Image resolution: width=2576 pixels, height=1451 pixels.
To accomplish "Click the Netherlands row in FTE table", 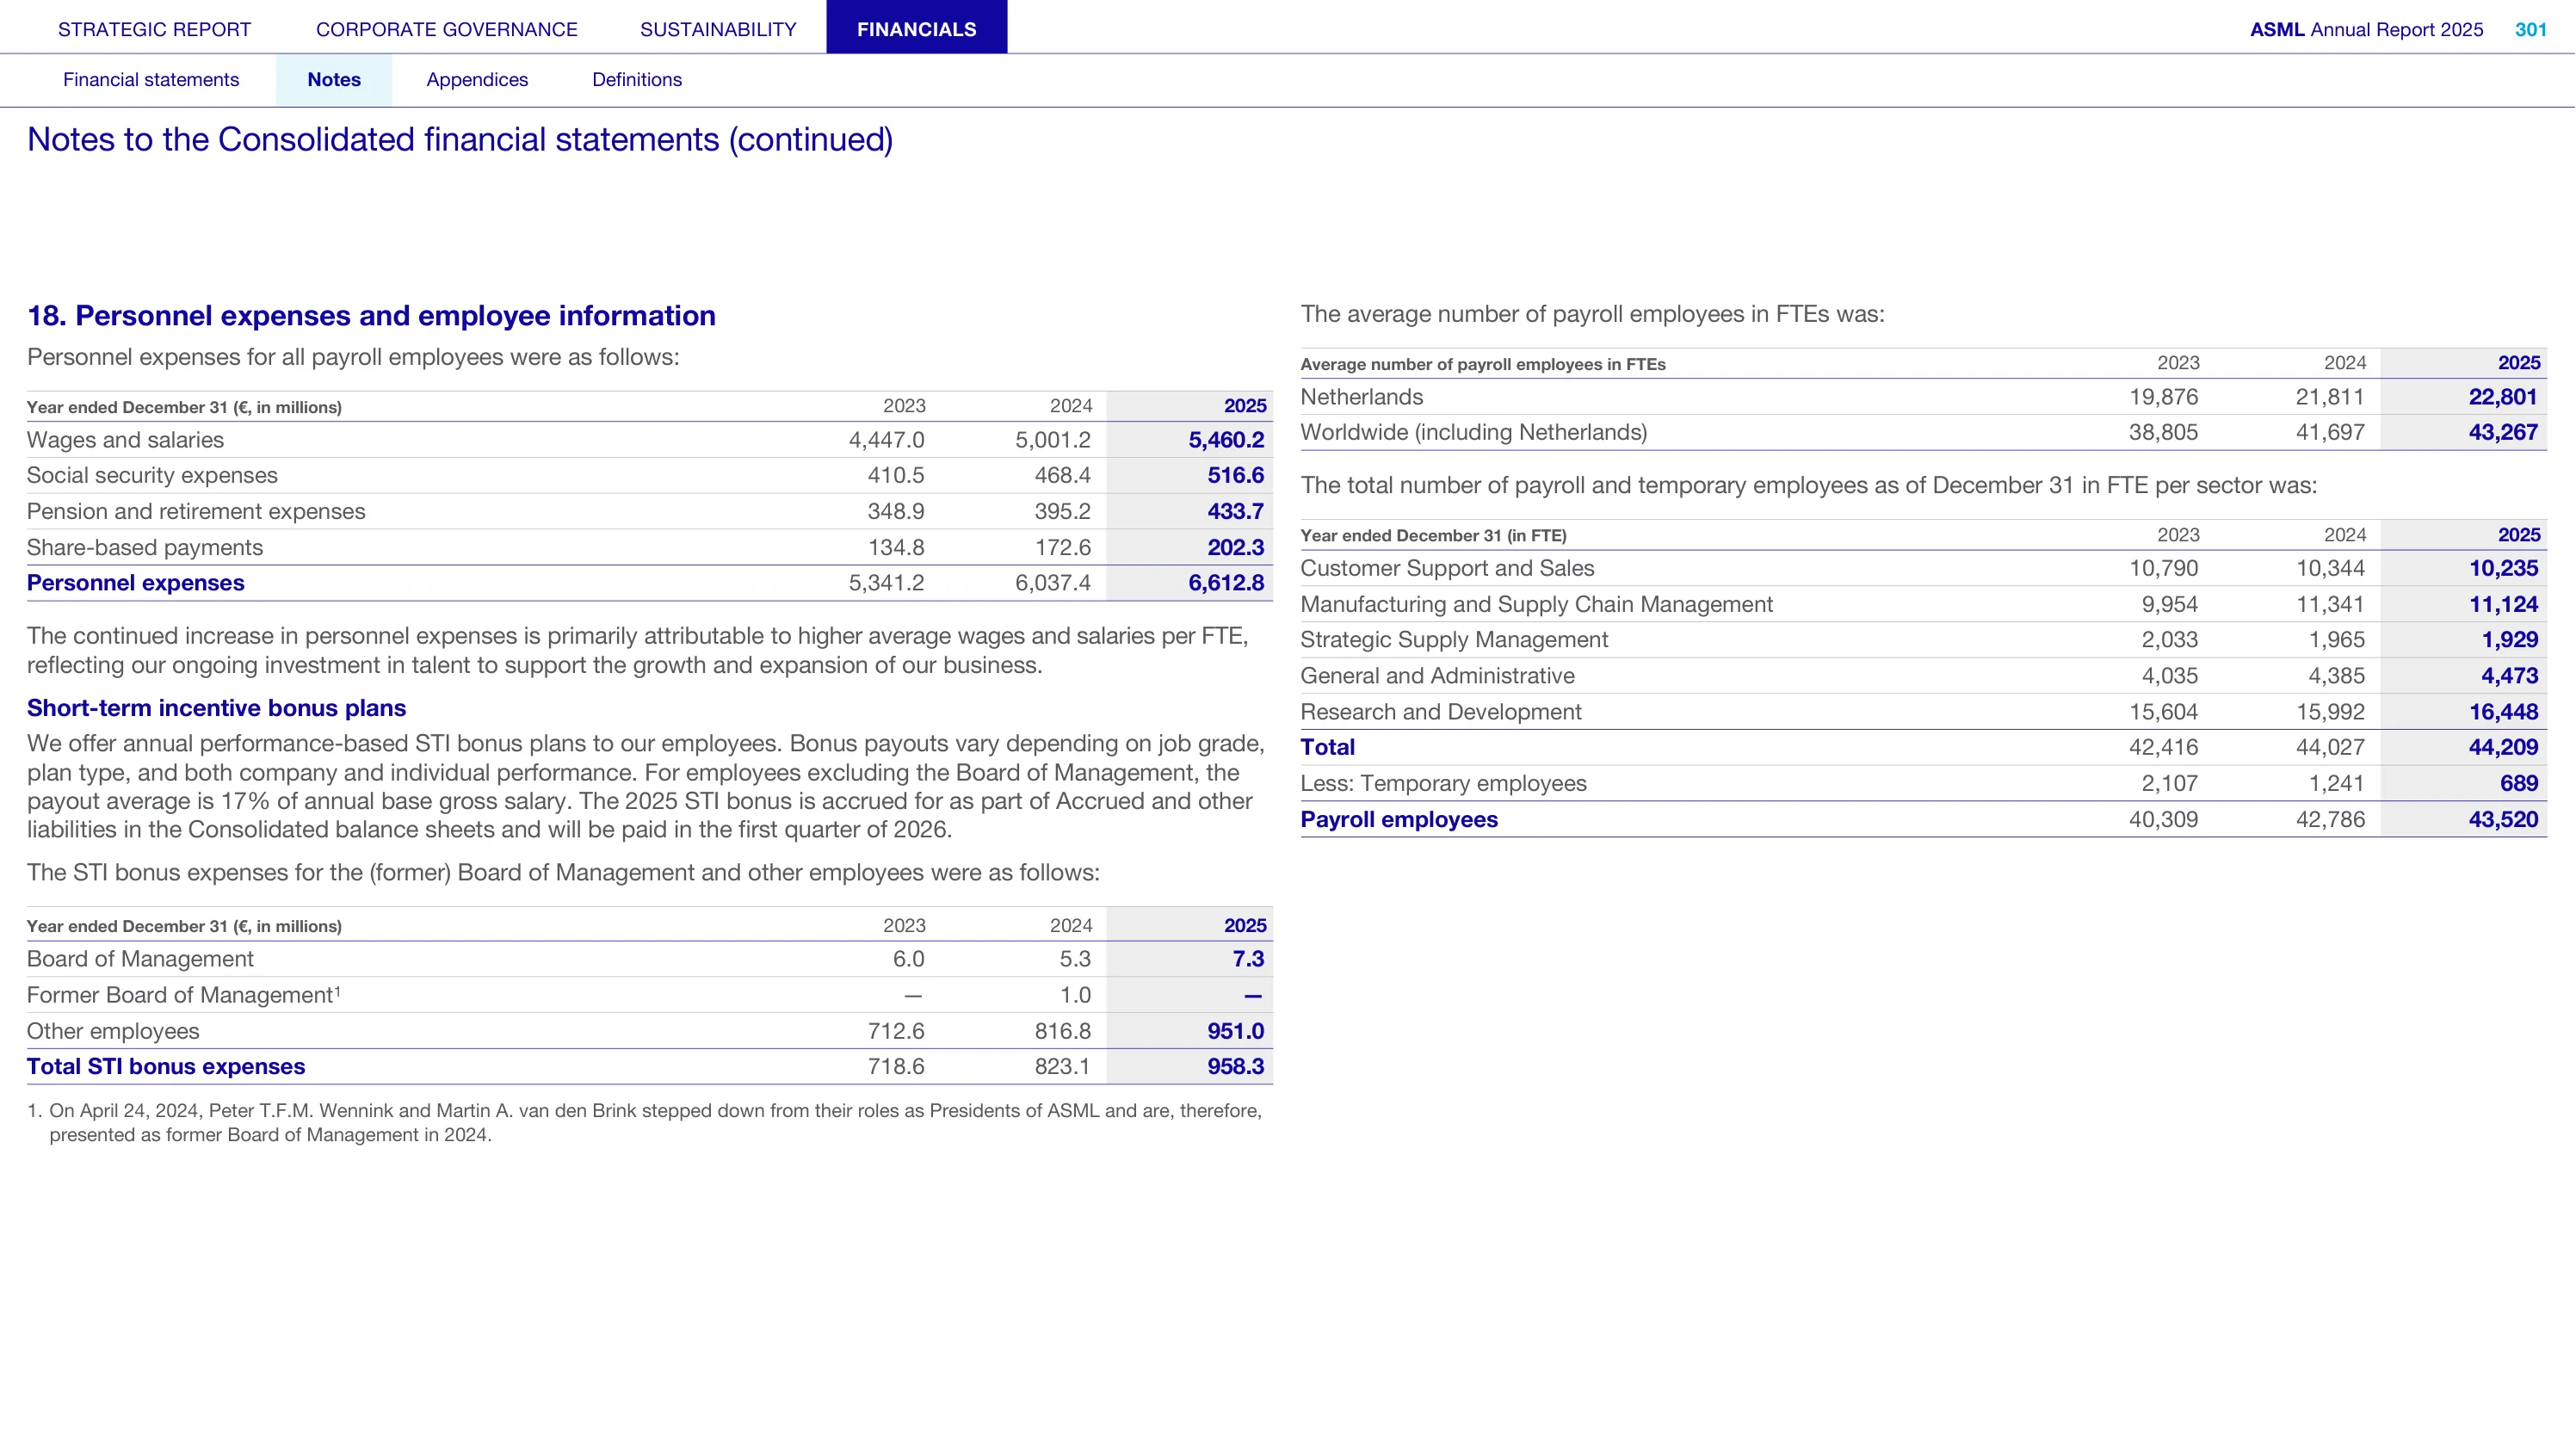I will point(1923,397).
